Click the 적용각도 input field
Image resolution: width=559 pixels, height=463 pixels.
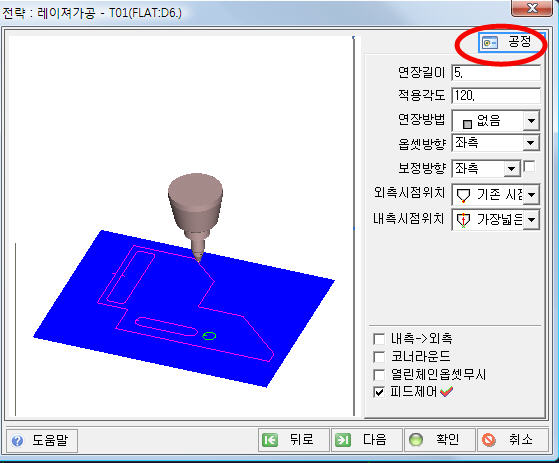click(x=496, y=96)
